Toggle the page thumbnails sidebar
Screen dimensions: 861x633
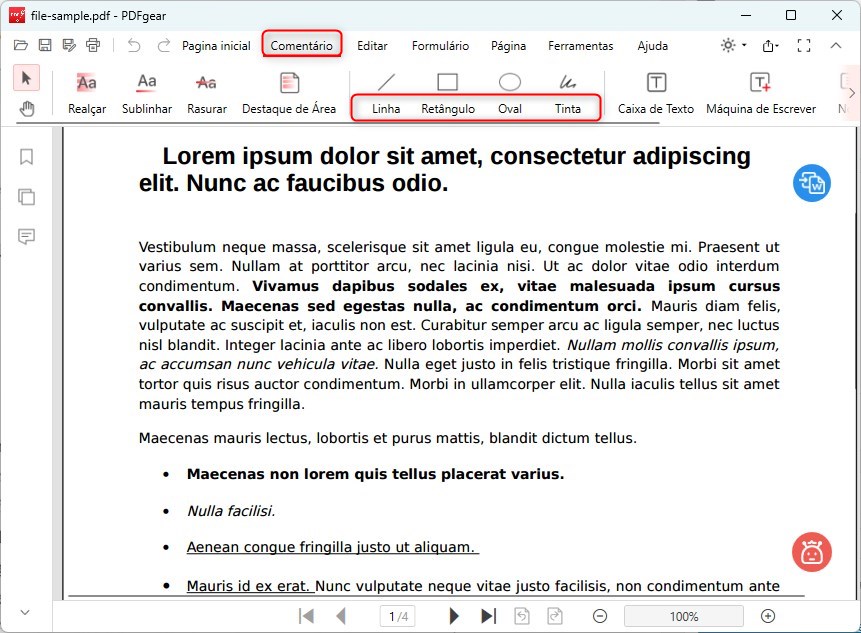[27, 197]
